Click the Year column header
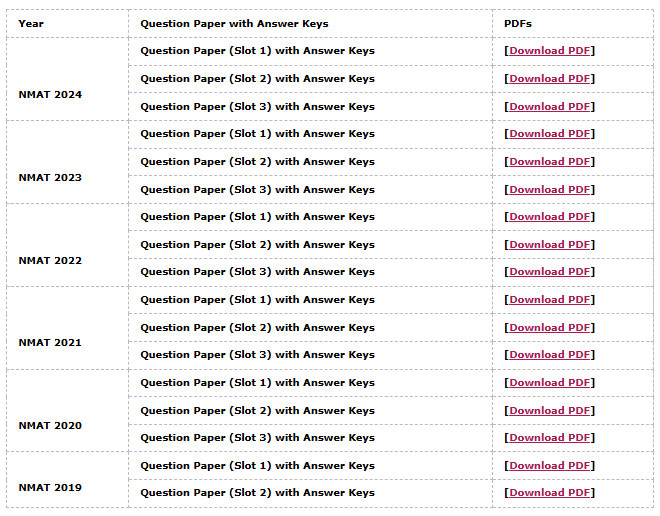660x516 pixels. coord(31,24)
